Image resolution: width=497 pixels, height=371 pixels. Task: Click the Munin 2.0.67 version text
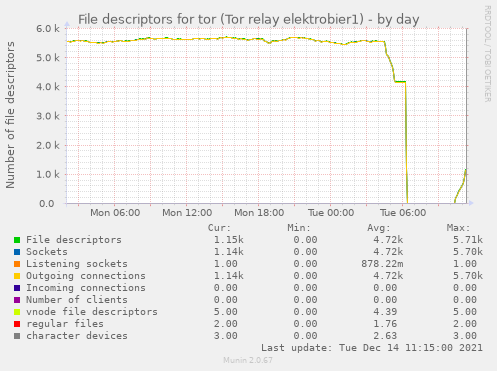point(248,360)
